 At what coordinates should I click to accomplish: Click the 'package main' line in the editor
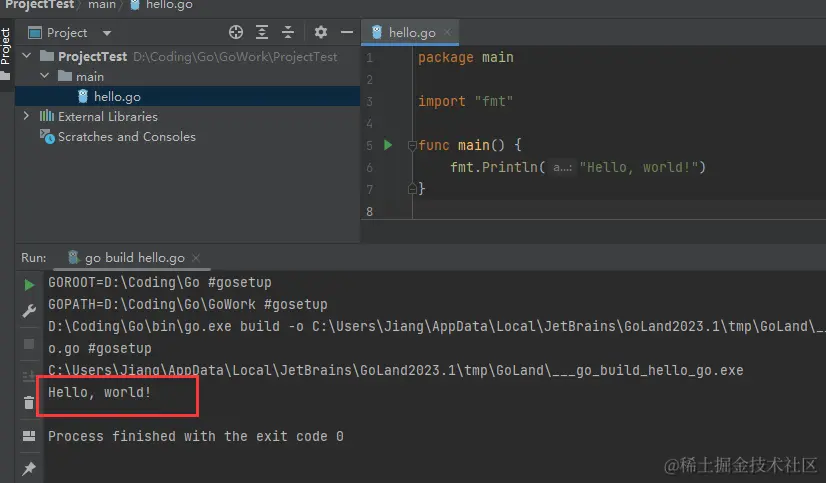(466, 57)
